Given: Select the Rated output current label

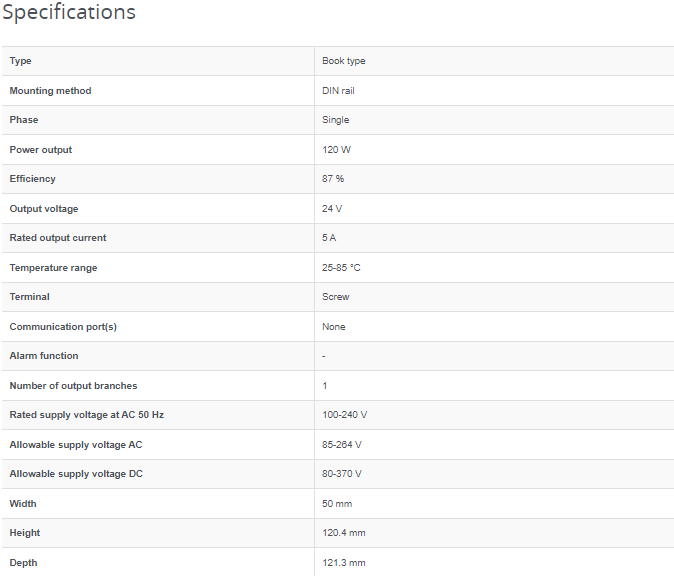Looking at the screenshot, I should (x=58, y=238).
